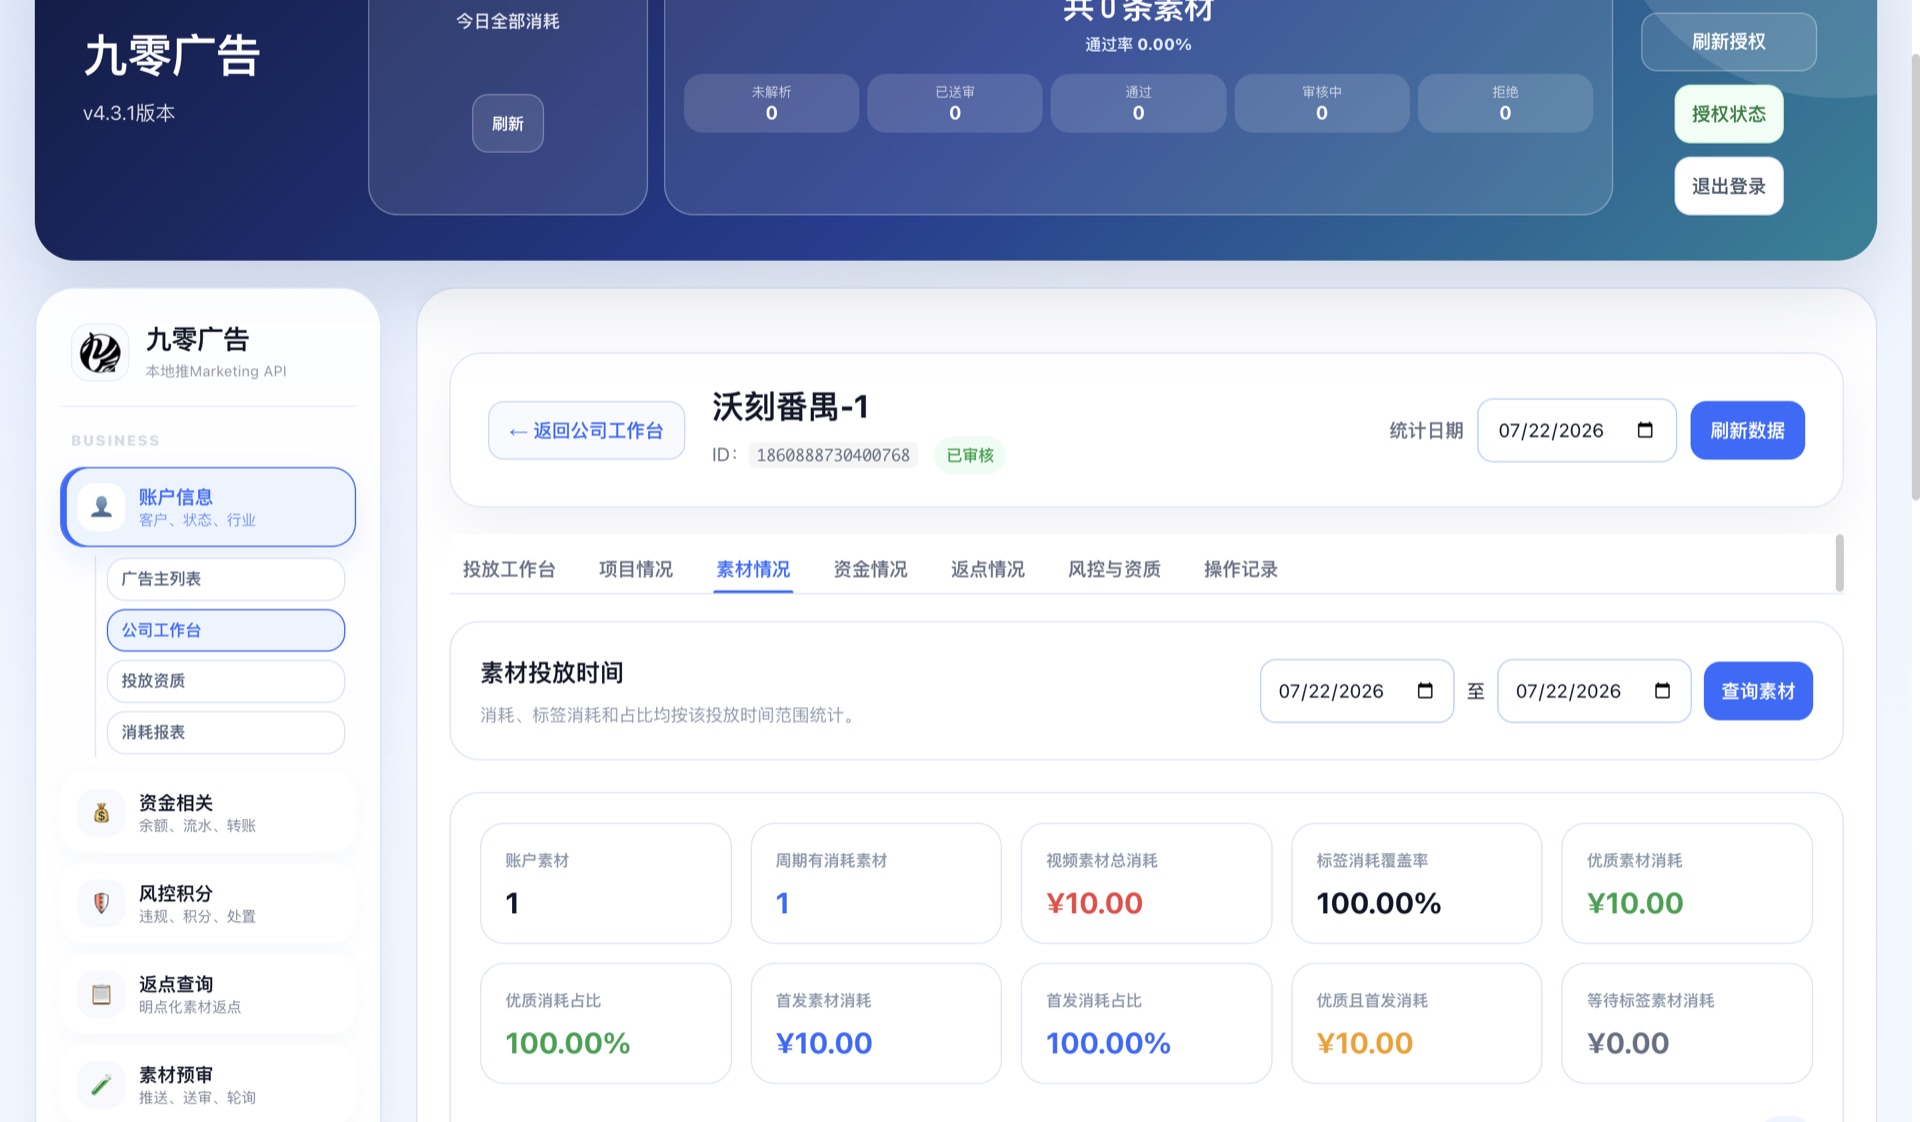Click the 账户信息 person icon
The width and height of the screenshot is (1920, 1122).
(101, 507)
